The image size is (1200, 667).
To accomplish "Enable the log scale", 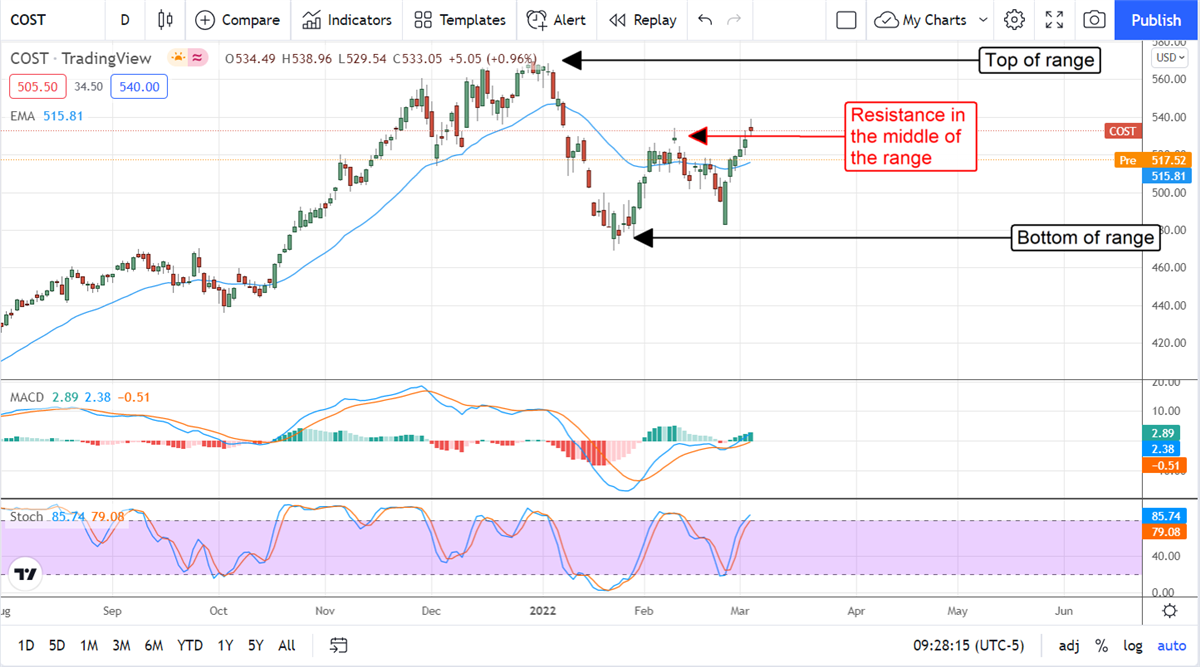I will click(x=1133, y=645).
